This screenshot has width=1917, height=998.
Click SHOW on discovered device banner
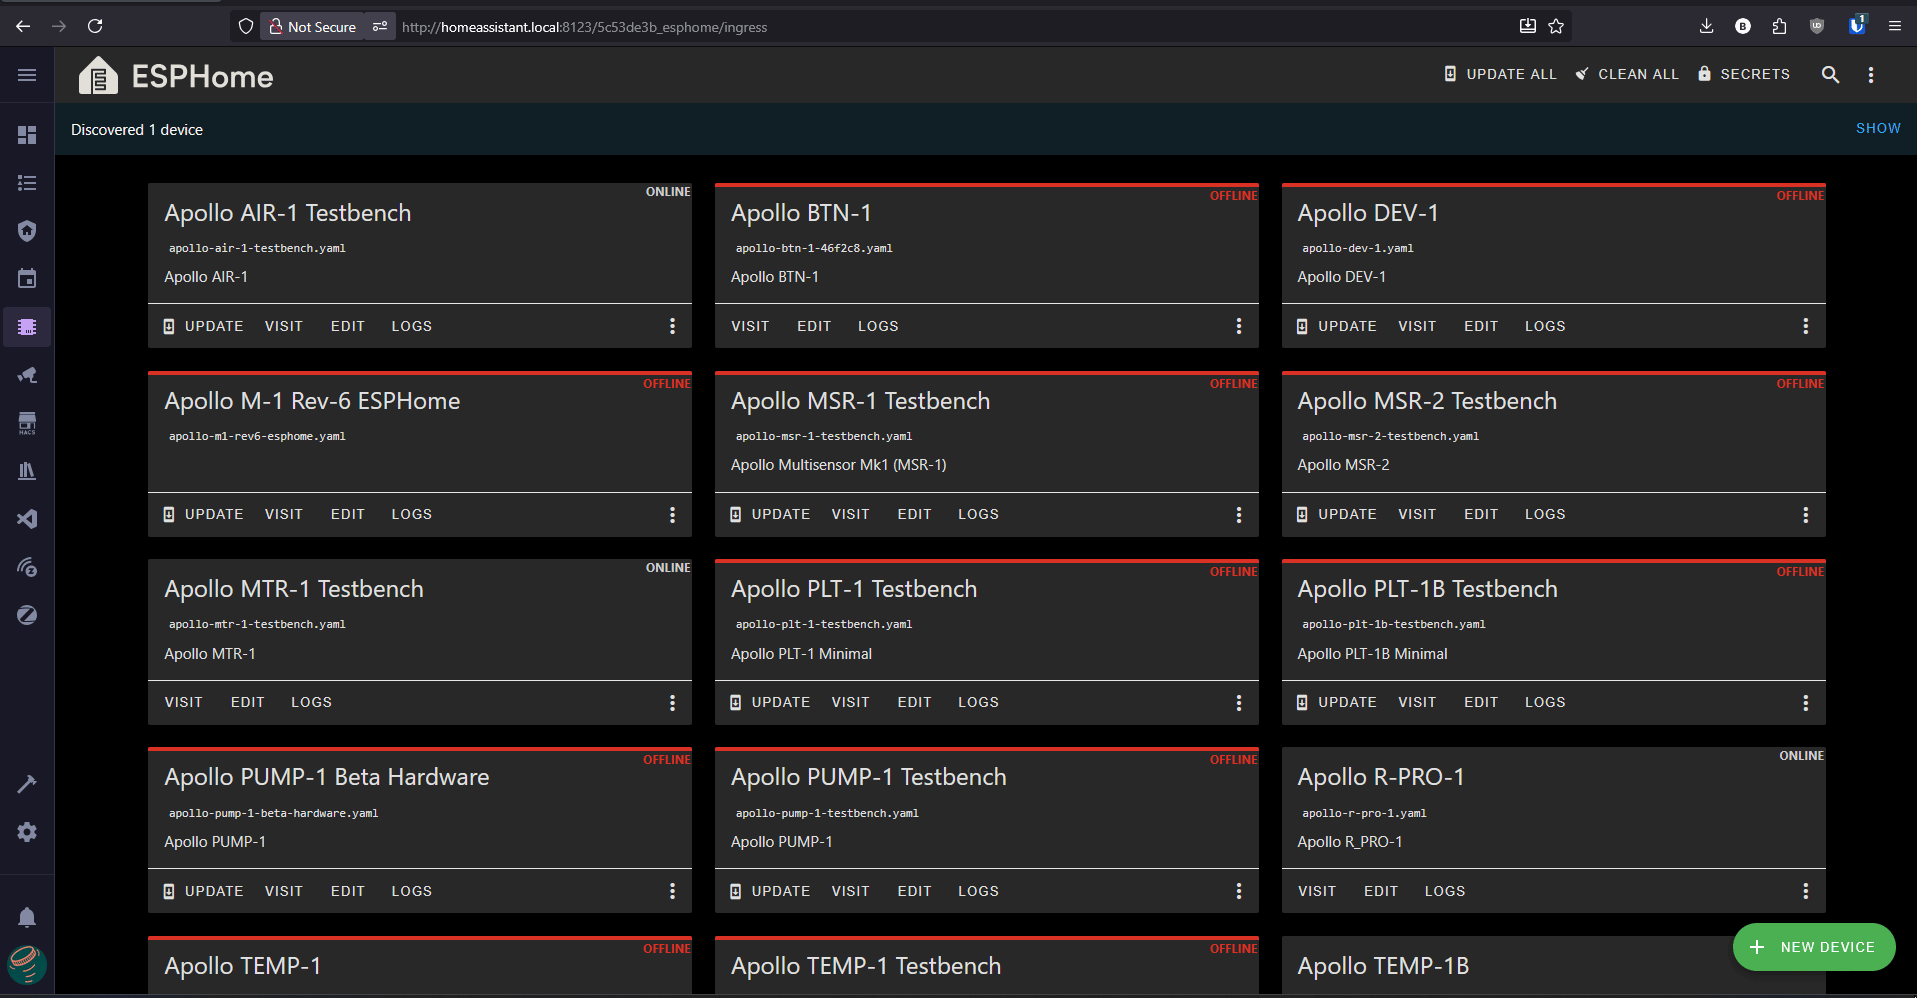[x=1878, y=129]
